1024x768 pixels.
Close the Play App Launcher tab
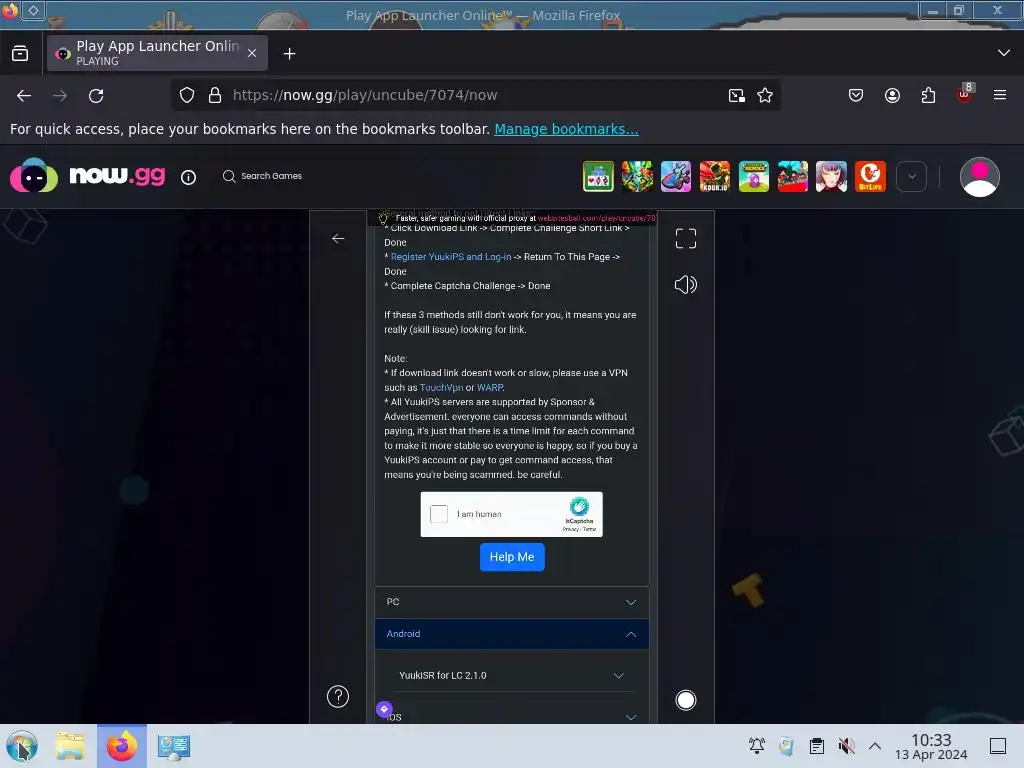pos(252,54)
